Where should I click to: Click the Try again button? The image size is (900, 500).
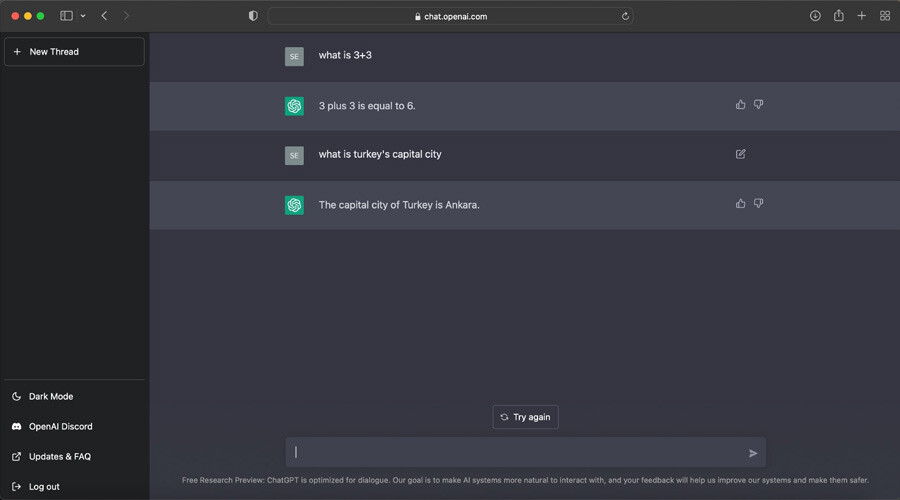point(525,417)
